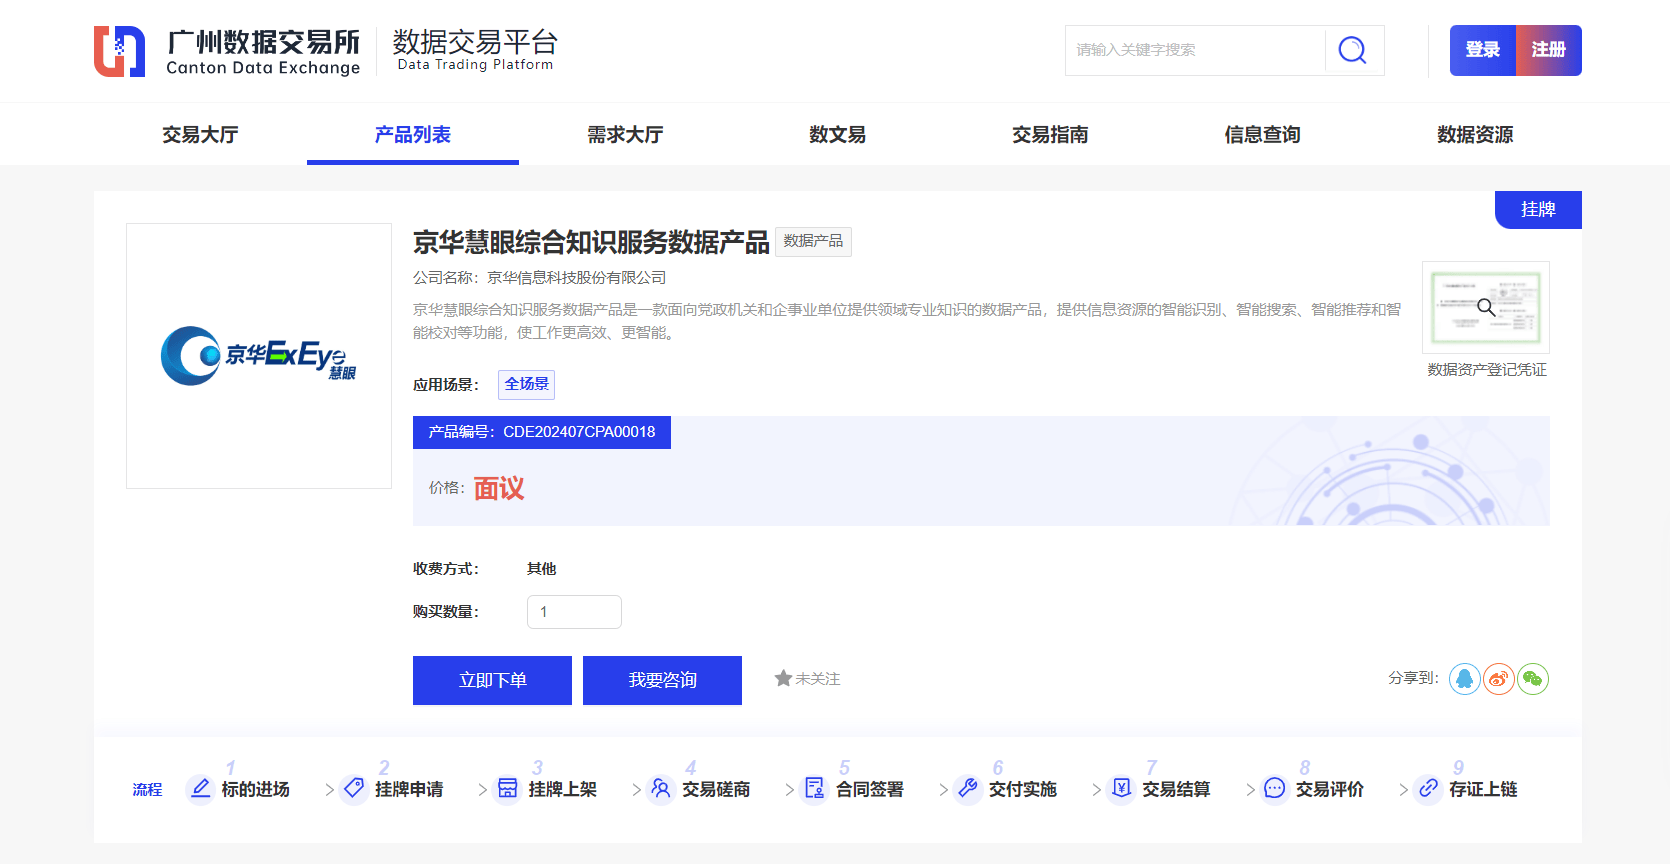1670x864 pixels.
Task: Open the 交易大厅 tab
Action: click(200, 135)
